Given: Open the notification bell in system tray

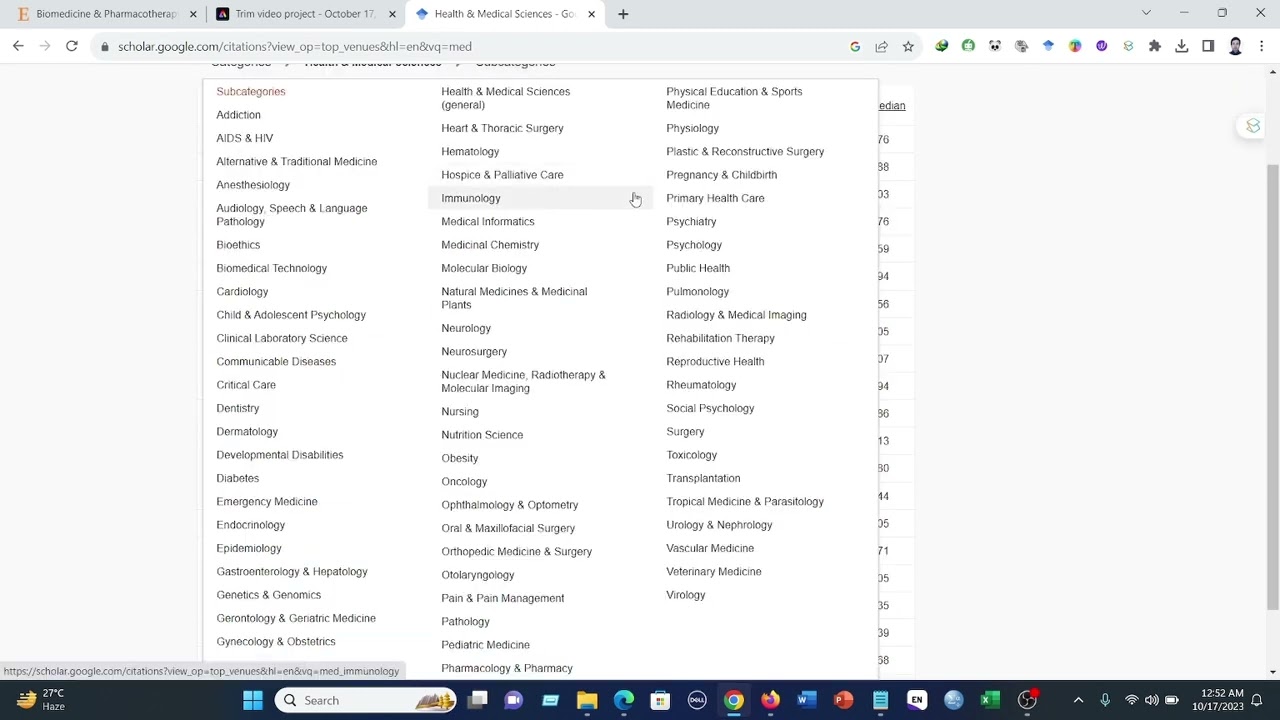Looking at the screenshot, I should 1257,700.
